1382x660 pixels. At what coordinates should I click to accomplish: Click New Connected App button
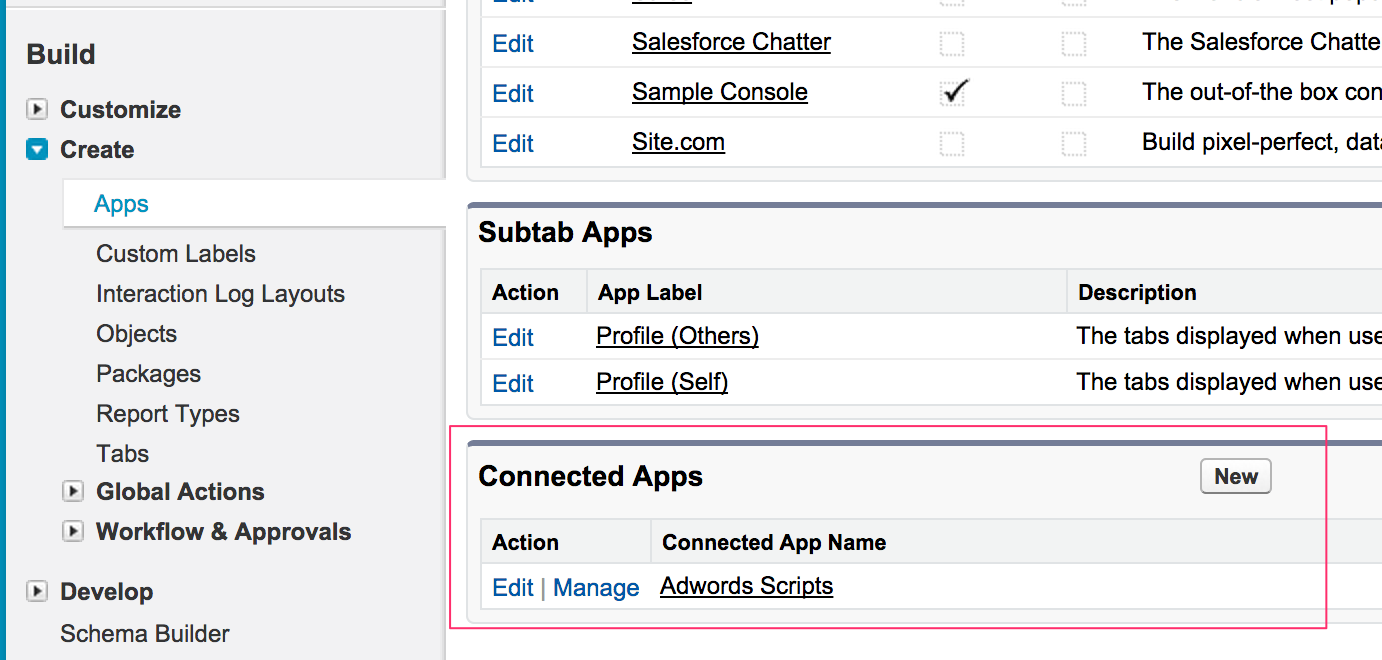pyautogui.click(x=1235, y=477)
